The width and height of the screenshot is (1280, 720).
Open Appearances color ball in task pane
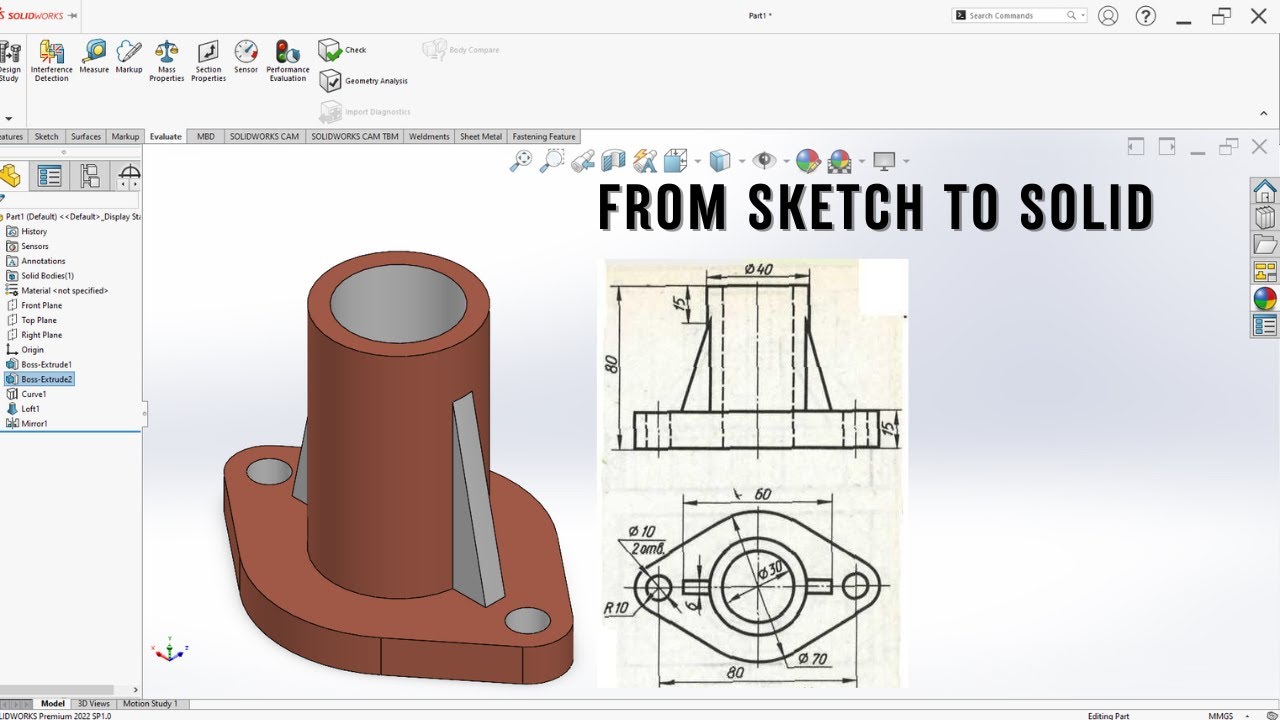1265,298
